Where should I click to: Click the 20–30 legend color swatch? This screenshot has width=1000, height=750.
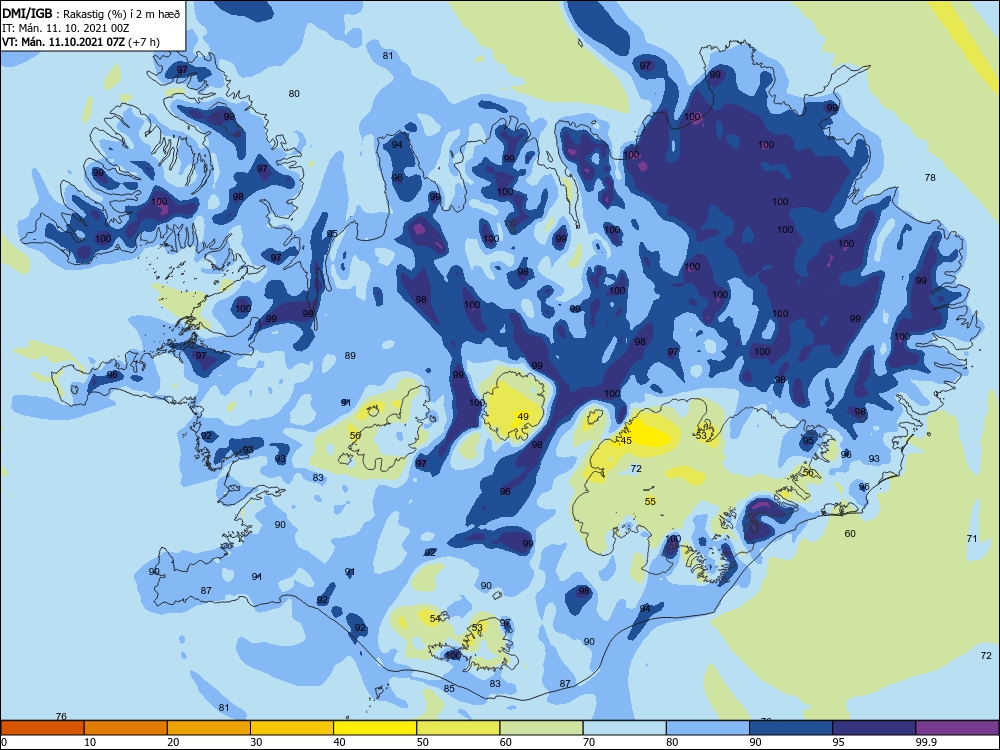click(209, 728)
